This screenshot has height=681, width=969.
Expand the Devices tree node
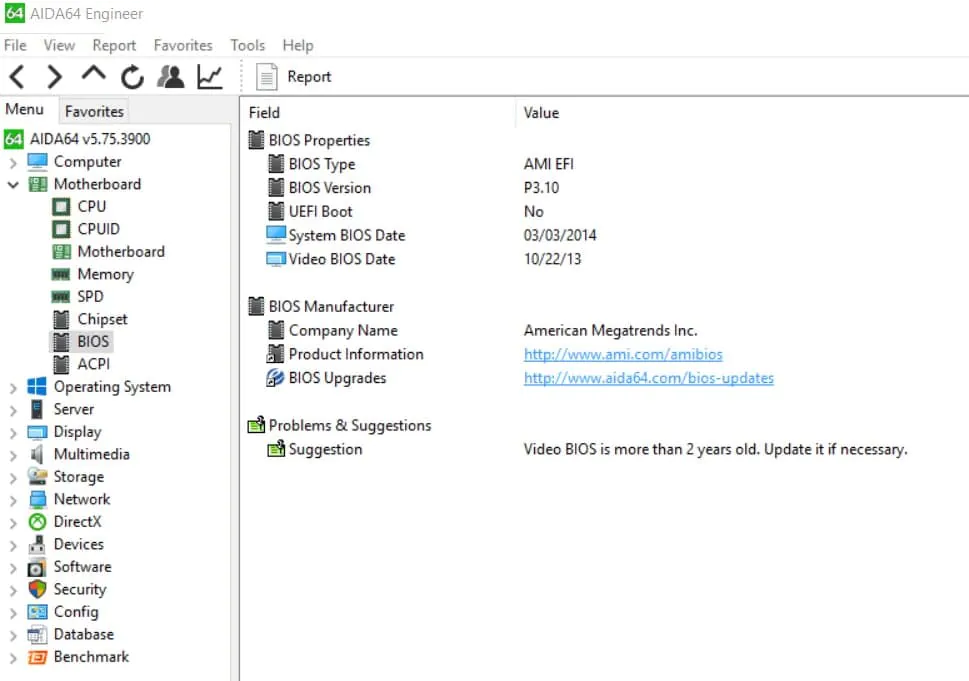(13, 546)
